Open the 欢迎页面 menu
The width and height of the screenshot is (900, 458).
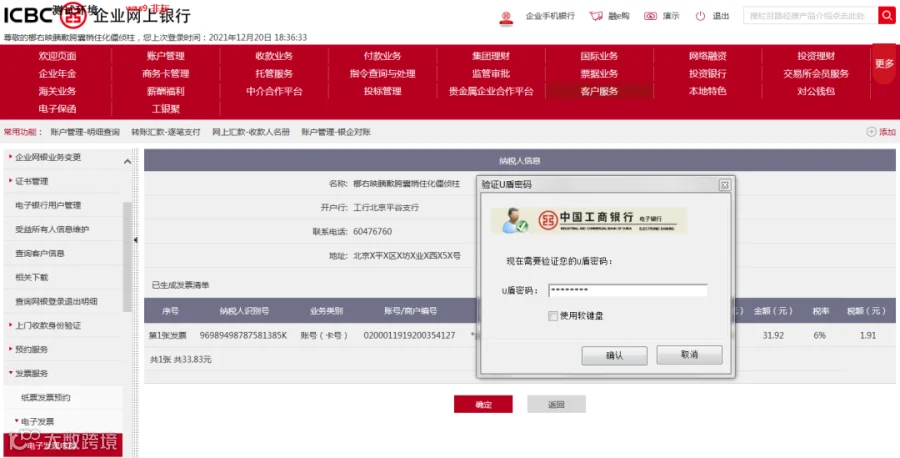click(57, 56)
